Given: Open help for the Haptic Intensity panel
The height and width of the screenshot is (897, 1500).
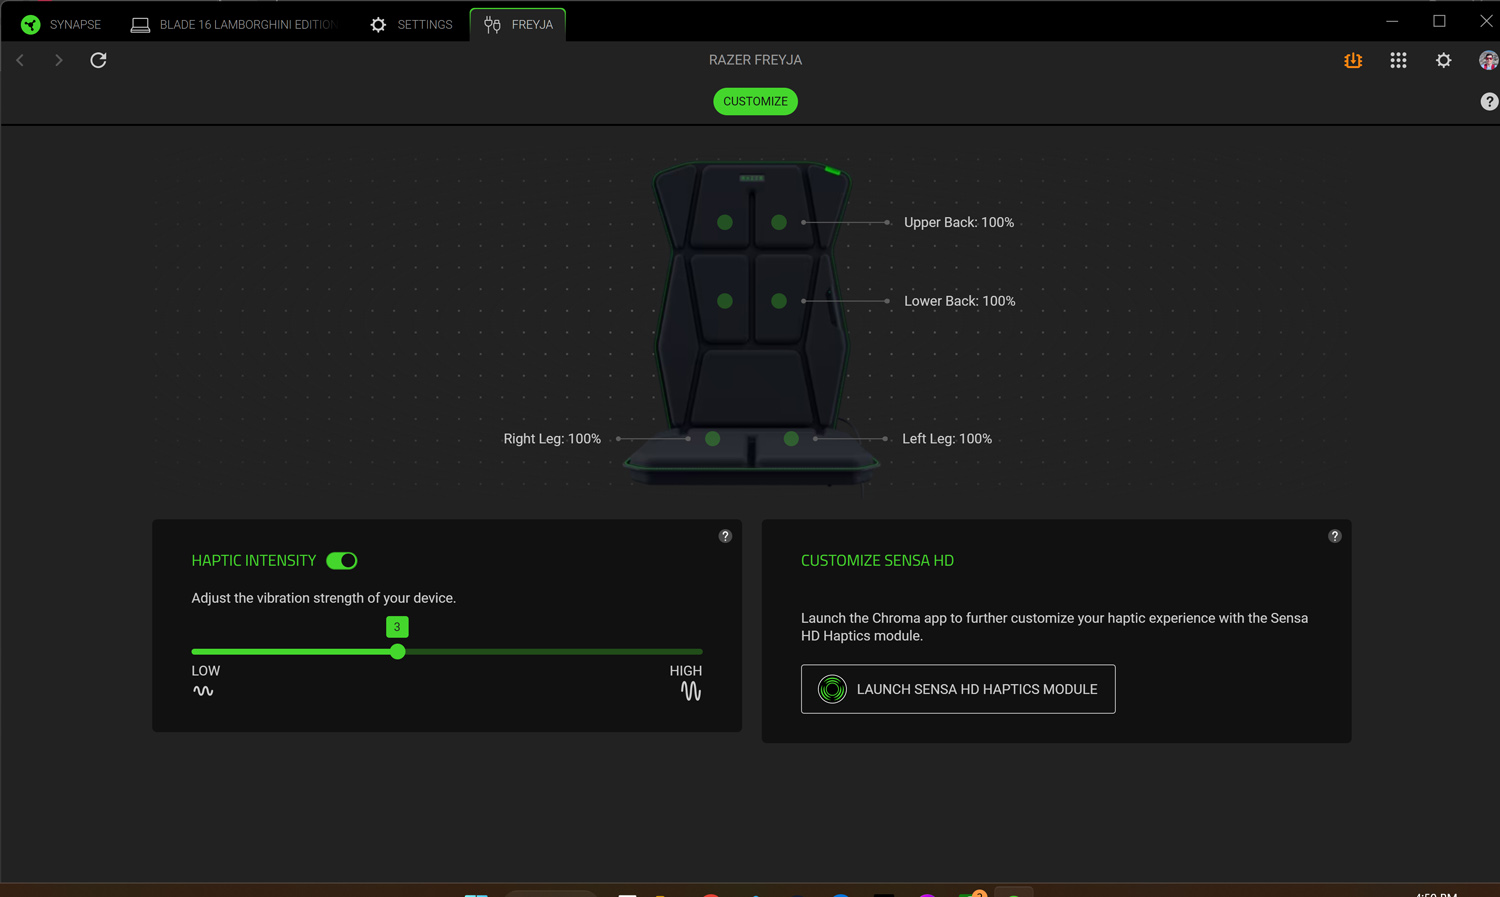Looking at the screenshot, I should [x=725, y=536].
